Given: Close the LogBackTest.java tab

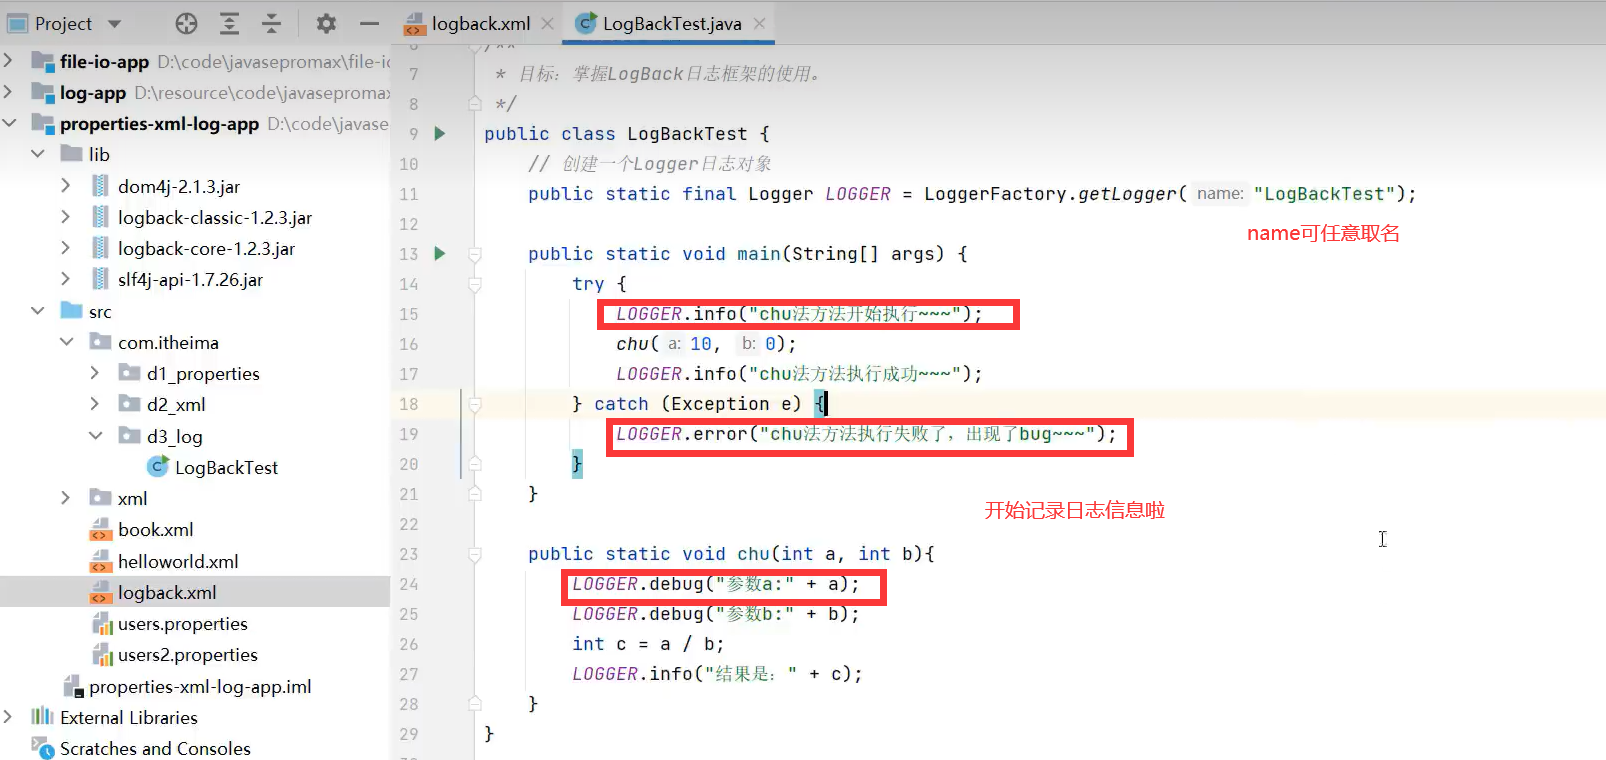Looking at the screenshot, I should [760, 23].
